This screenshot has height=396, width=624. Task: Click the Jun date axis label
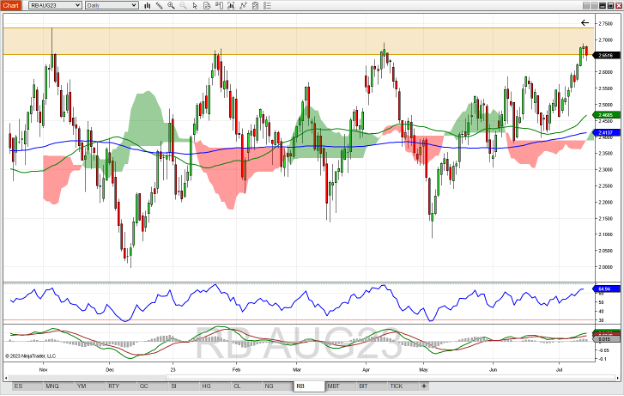coord(493,370)
